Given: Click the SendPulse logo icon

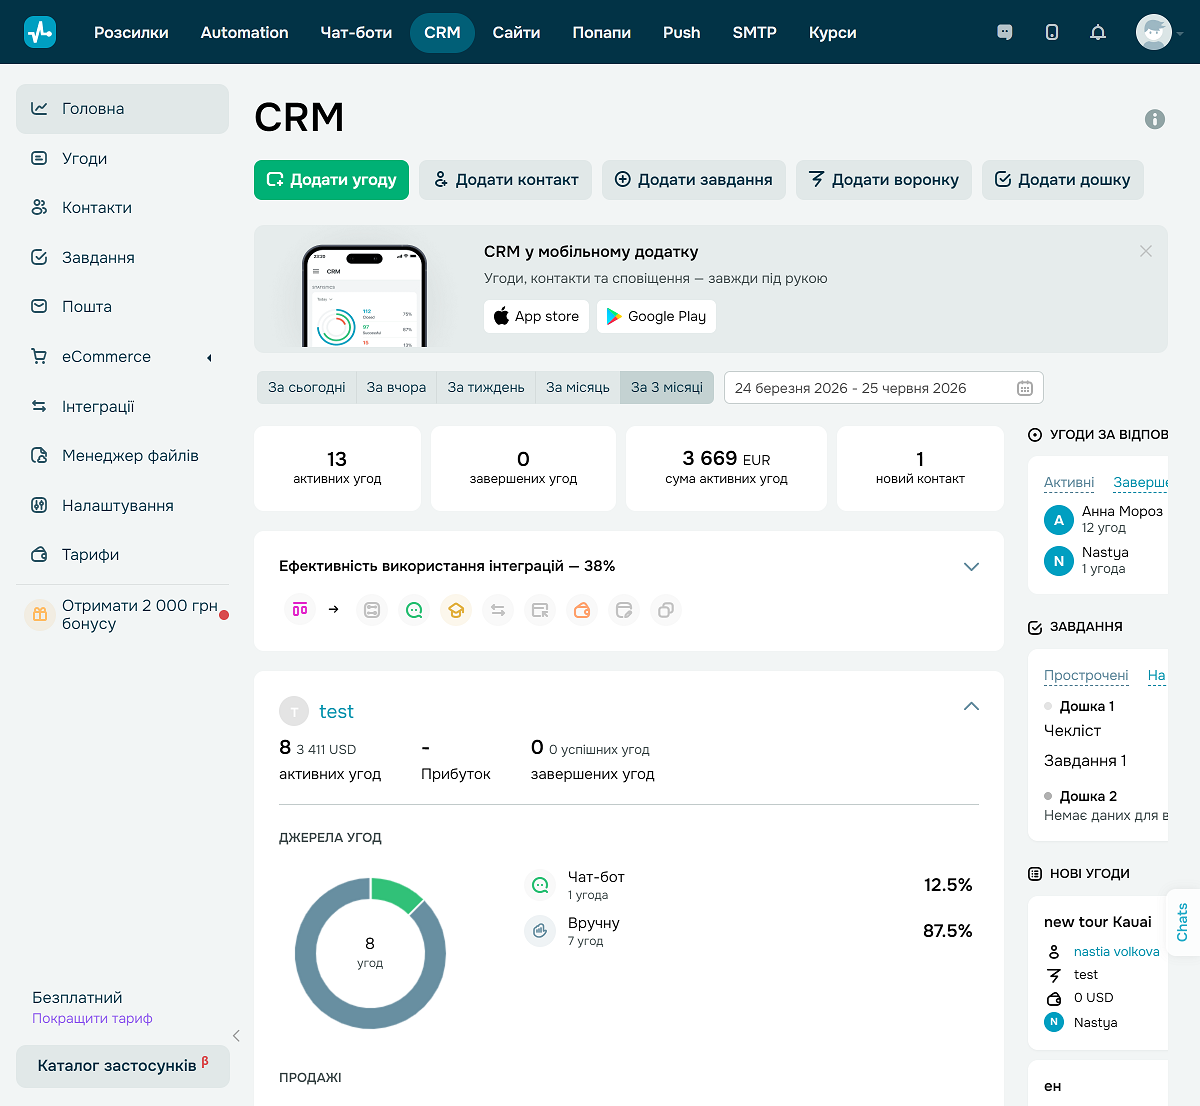Looking at the screenshot, I should tap(40, 32).
